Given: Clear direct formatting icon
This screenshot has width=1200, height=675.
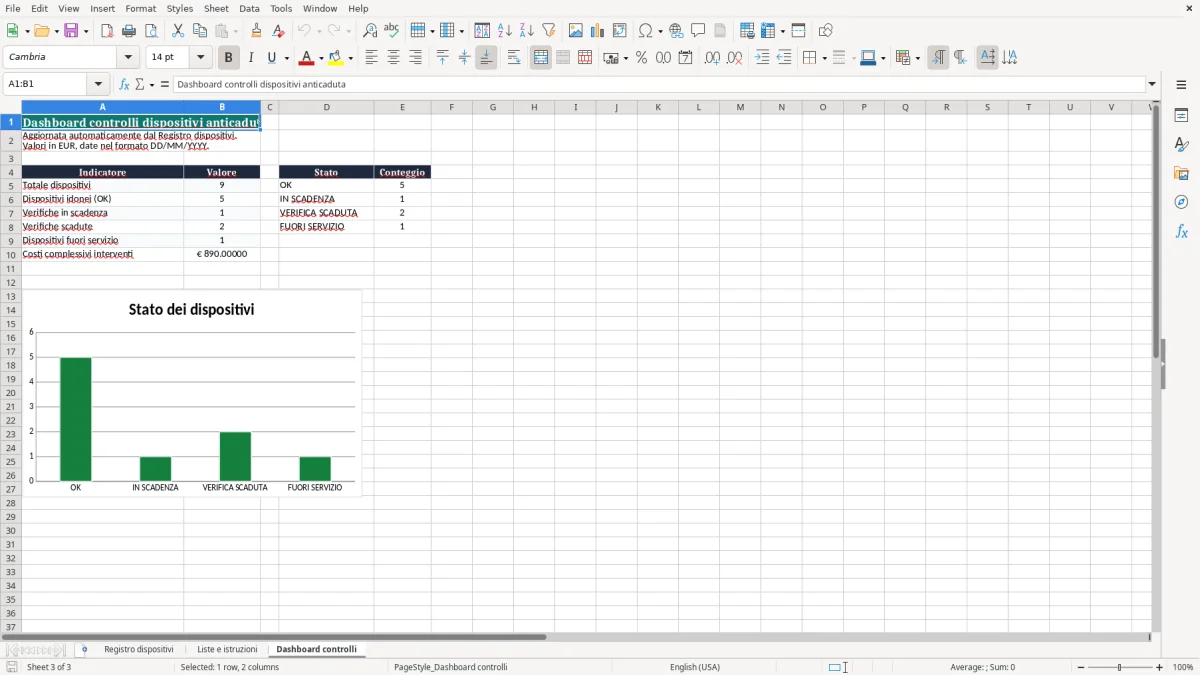Looking at the screenshot, I should (x=279, y=31).
